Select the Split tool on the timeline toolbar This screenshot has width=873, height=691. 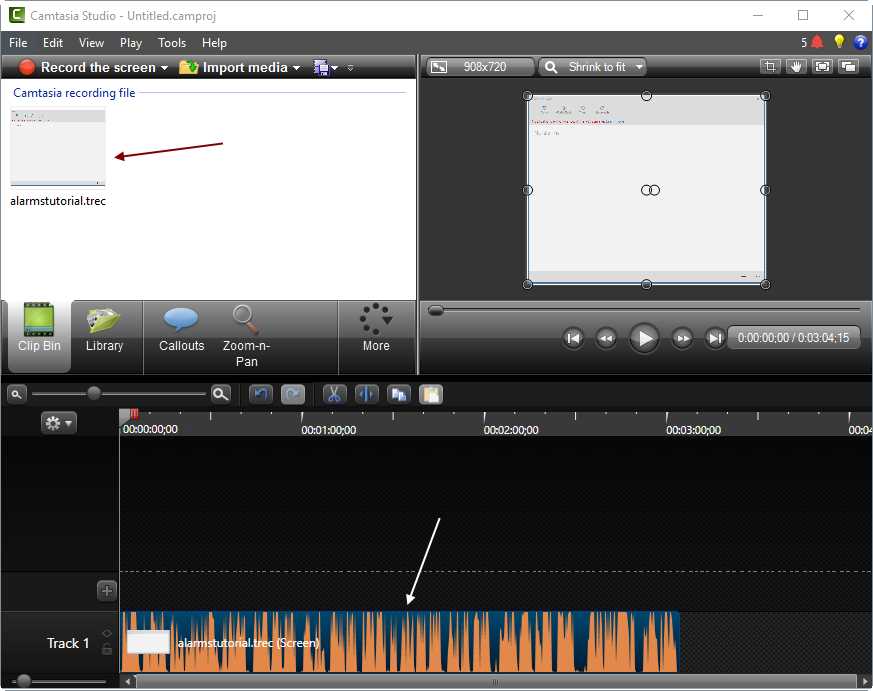(x=367, y=394)
